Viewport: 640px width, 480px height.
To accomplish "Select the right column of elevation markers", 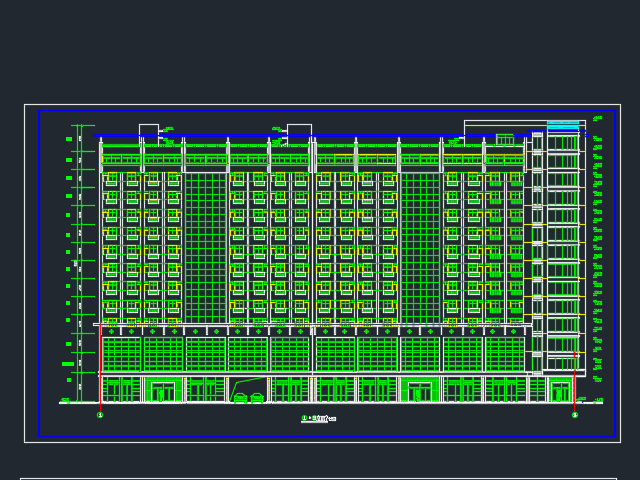I will point(597,250).
